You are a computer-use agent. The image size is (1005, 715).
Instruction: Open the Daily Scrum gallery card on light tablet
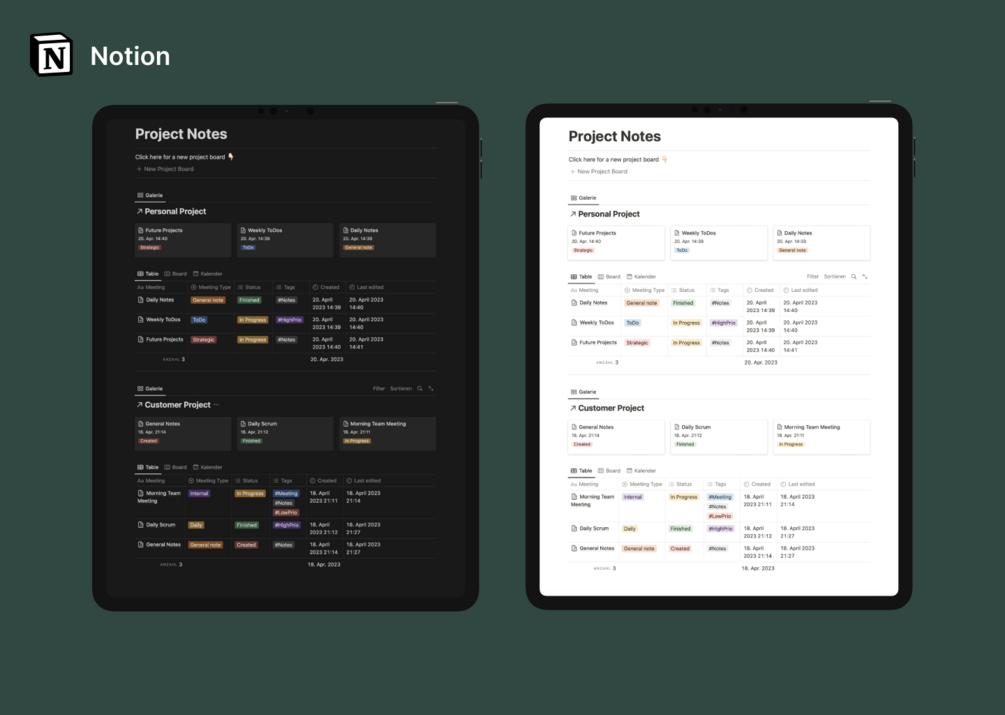click(718, 437)
